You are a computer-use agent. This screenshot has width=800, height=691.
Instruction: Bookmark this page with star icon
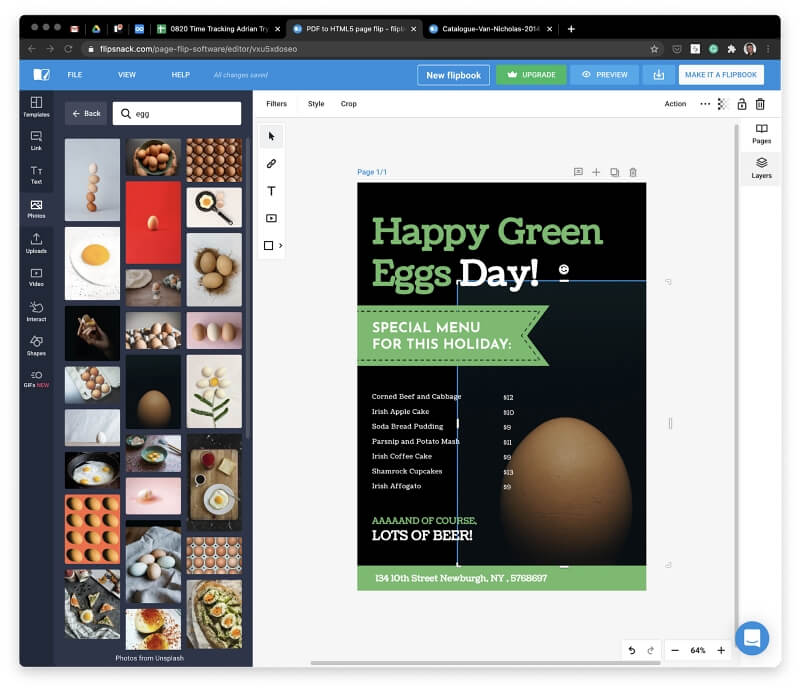tap(654, 49)
